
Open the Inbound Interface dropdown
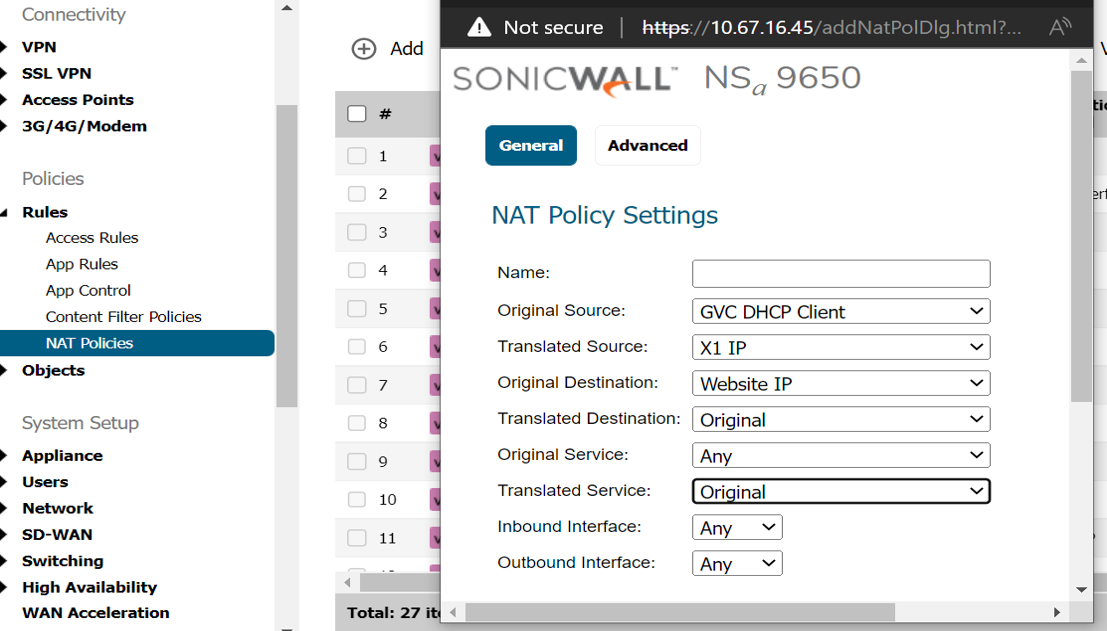(x=737, y=528)
